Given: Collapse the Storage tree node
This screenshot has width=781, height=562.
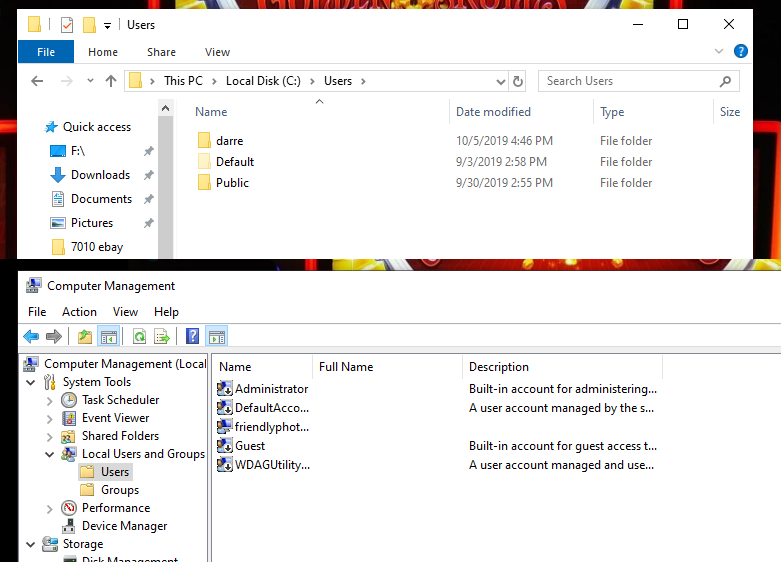Looking at the screenshot, I should pyautogui.click(x=31, y=545).
